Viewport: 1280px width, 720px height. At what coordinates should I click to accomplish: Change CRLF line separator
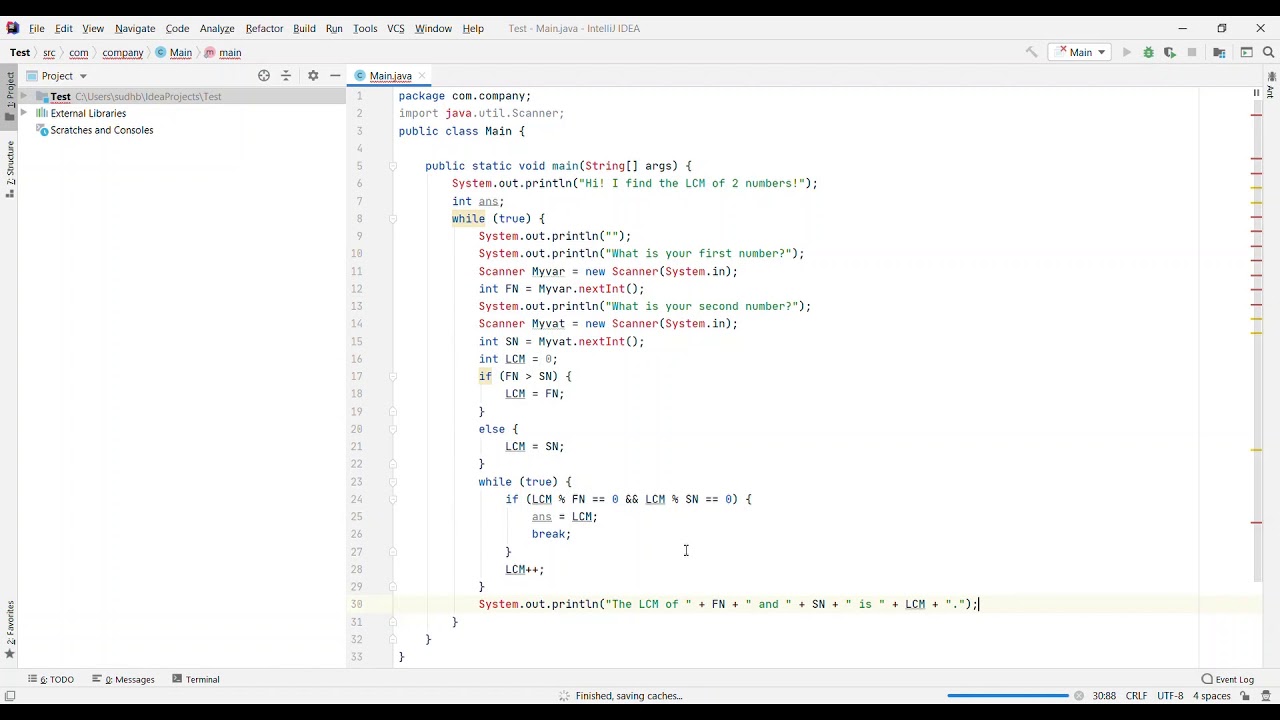pos(1137,696)
